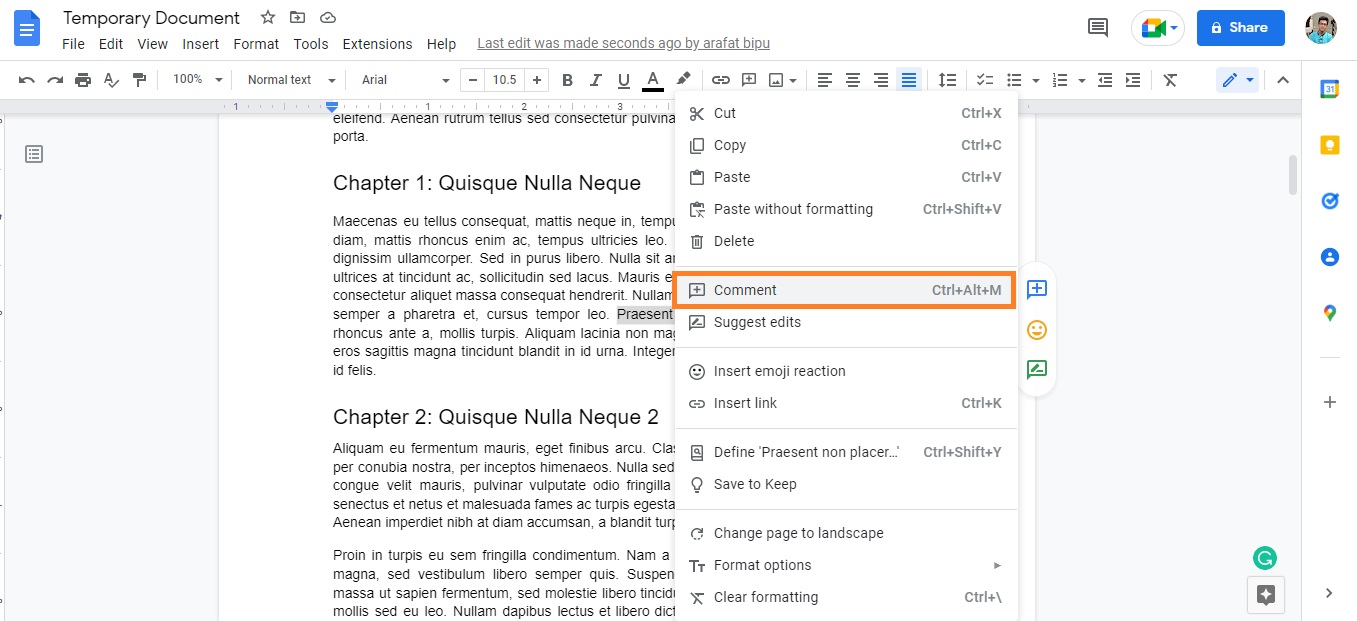Run the spelling and grammar check
Screen dimensions: 1357x621
pos(111,79)
